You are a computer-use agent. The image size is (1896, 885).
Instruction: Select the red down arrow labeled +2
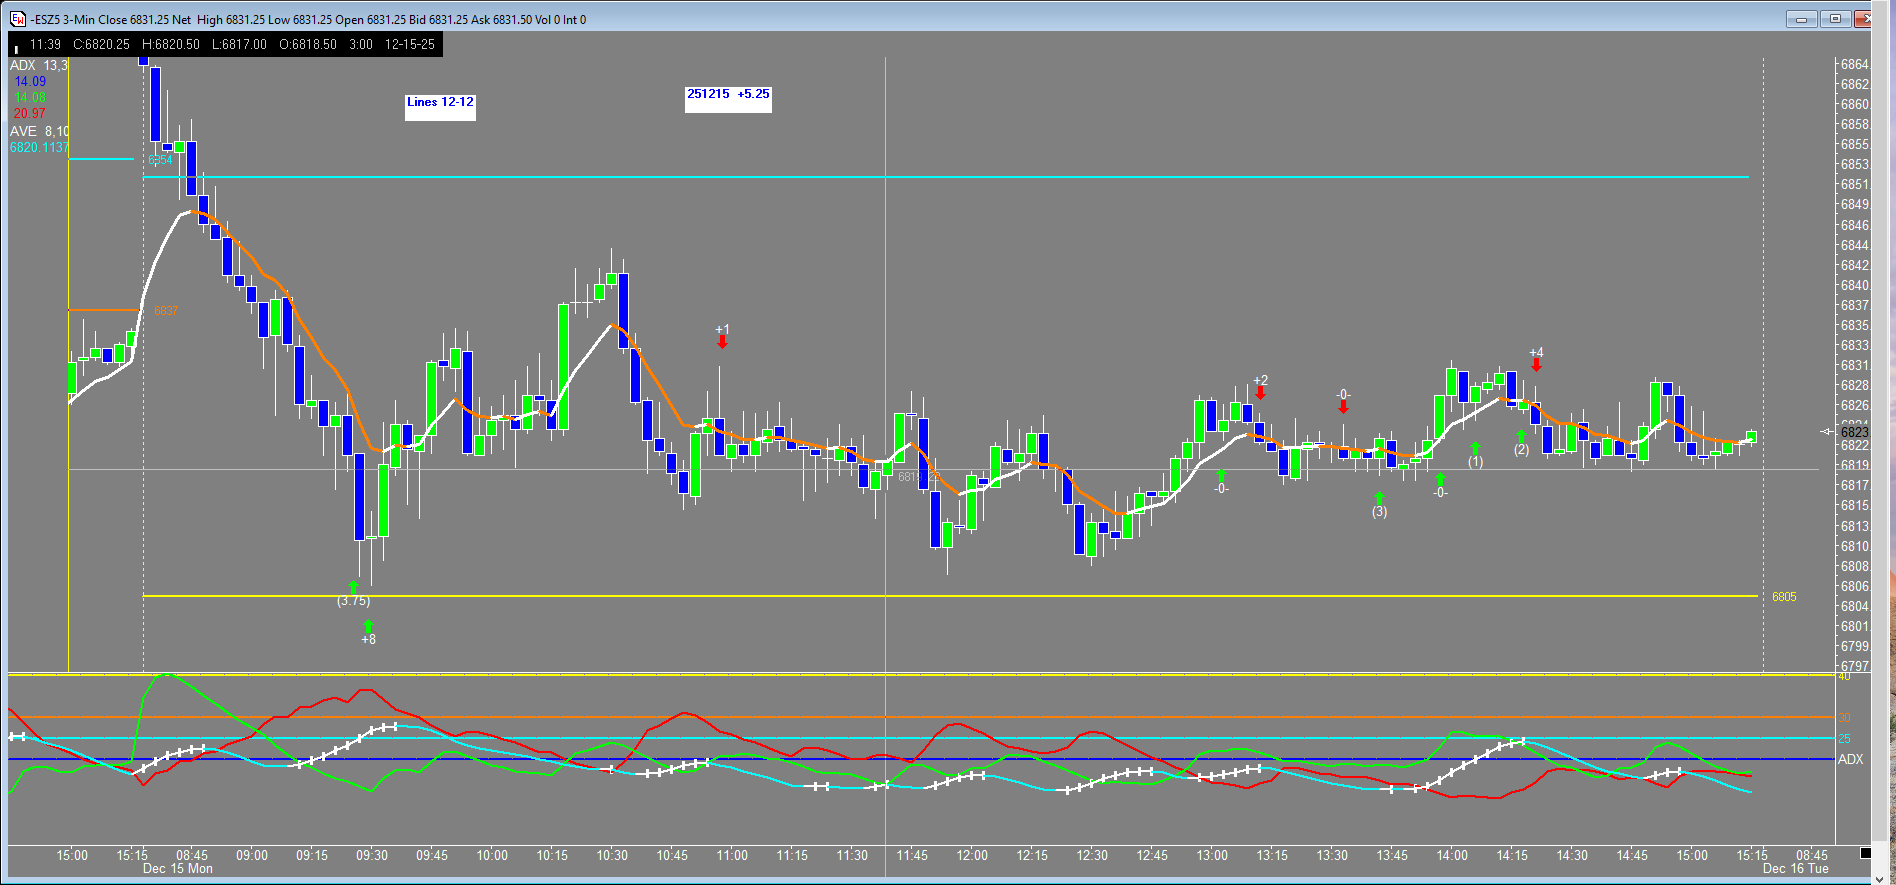1260,393
